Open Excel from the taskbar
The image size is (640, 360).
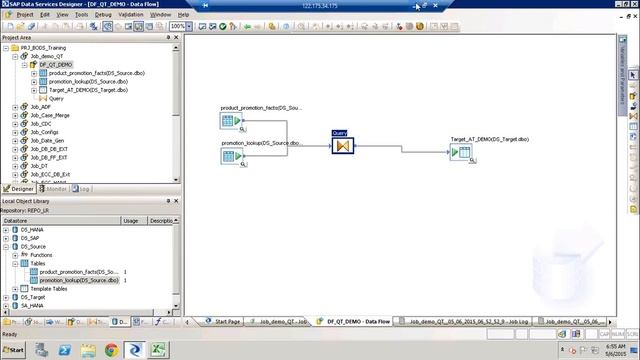tap(158, 350)
